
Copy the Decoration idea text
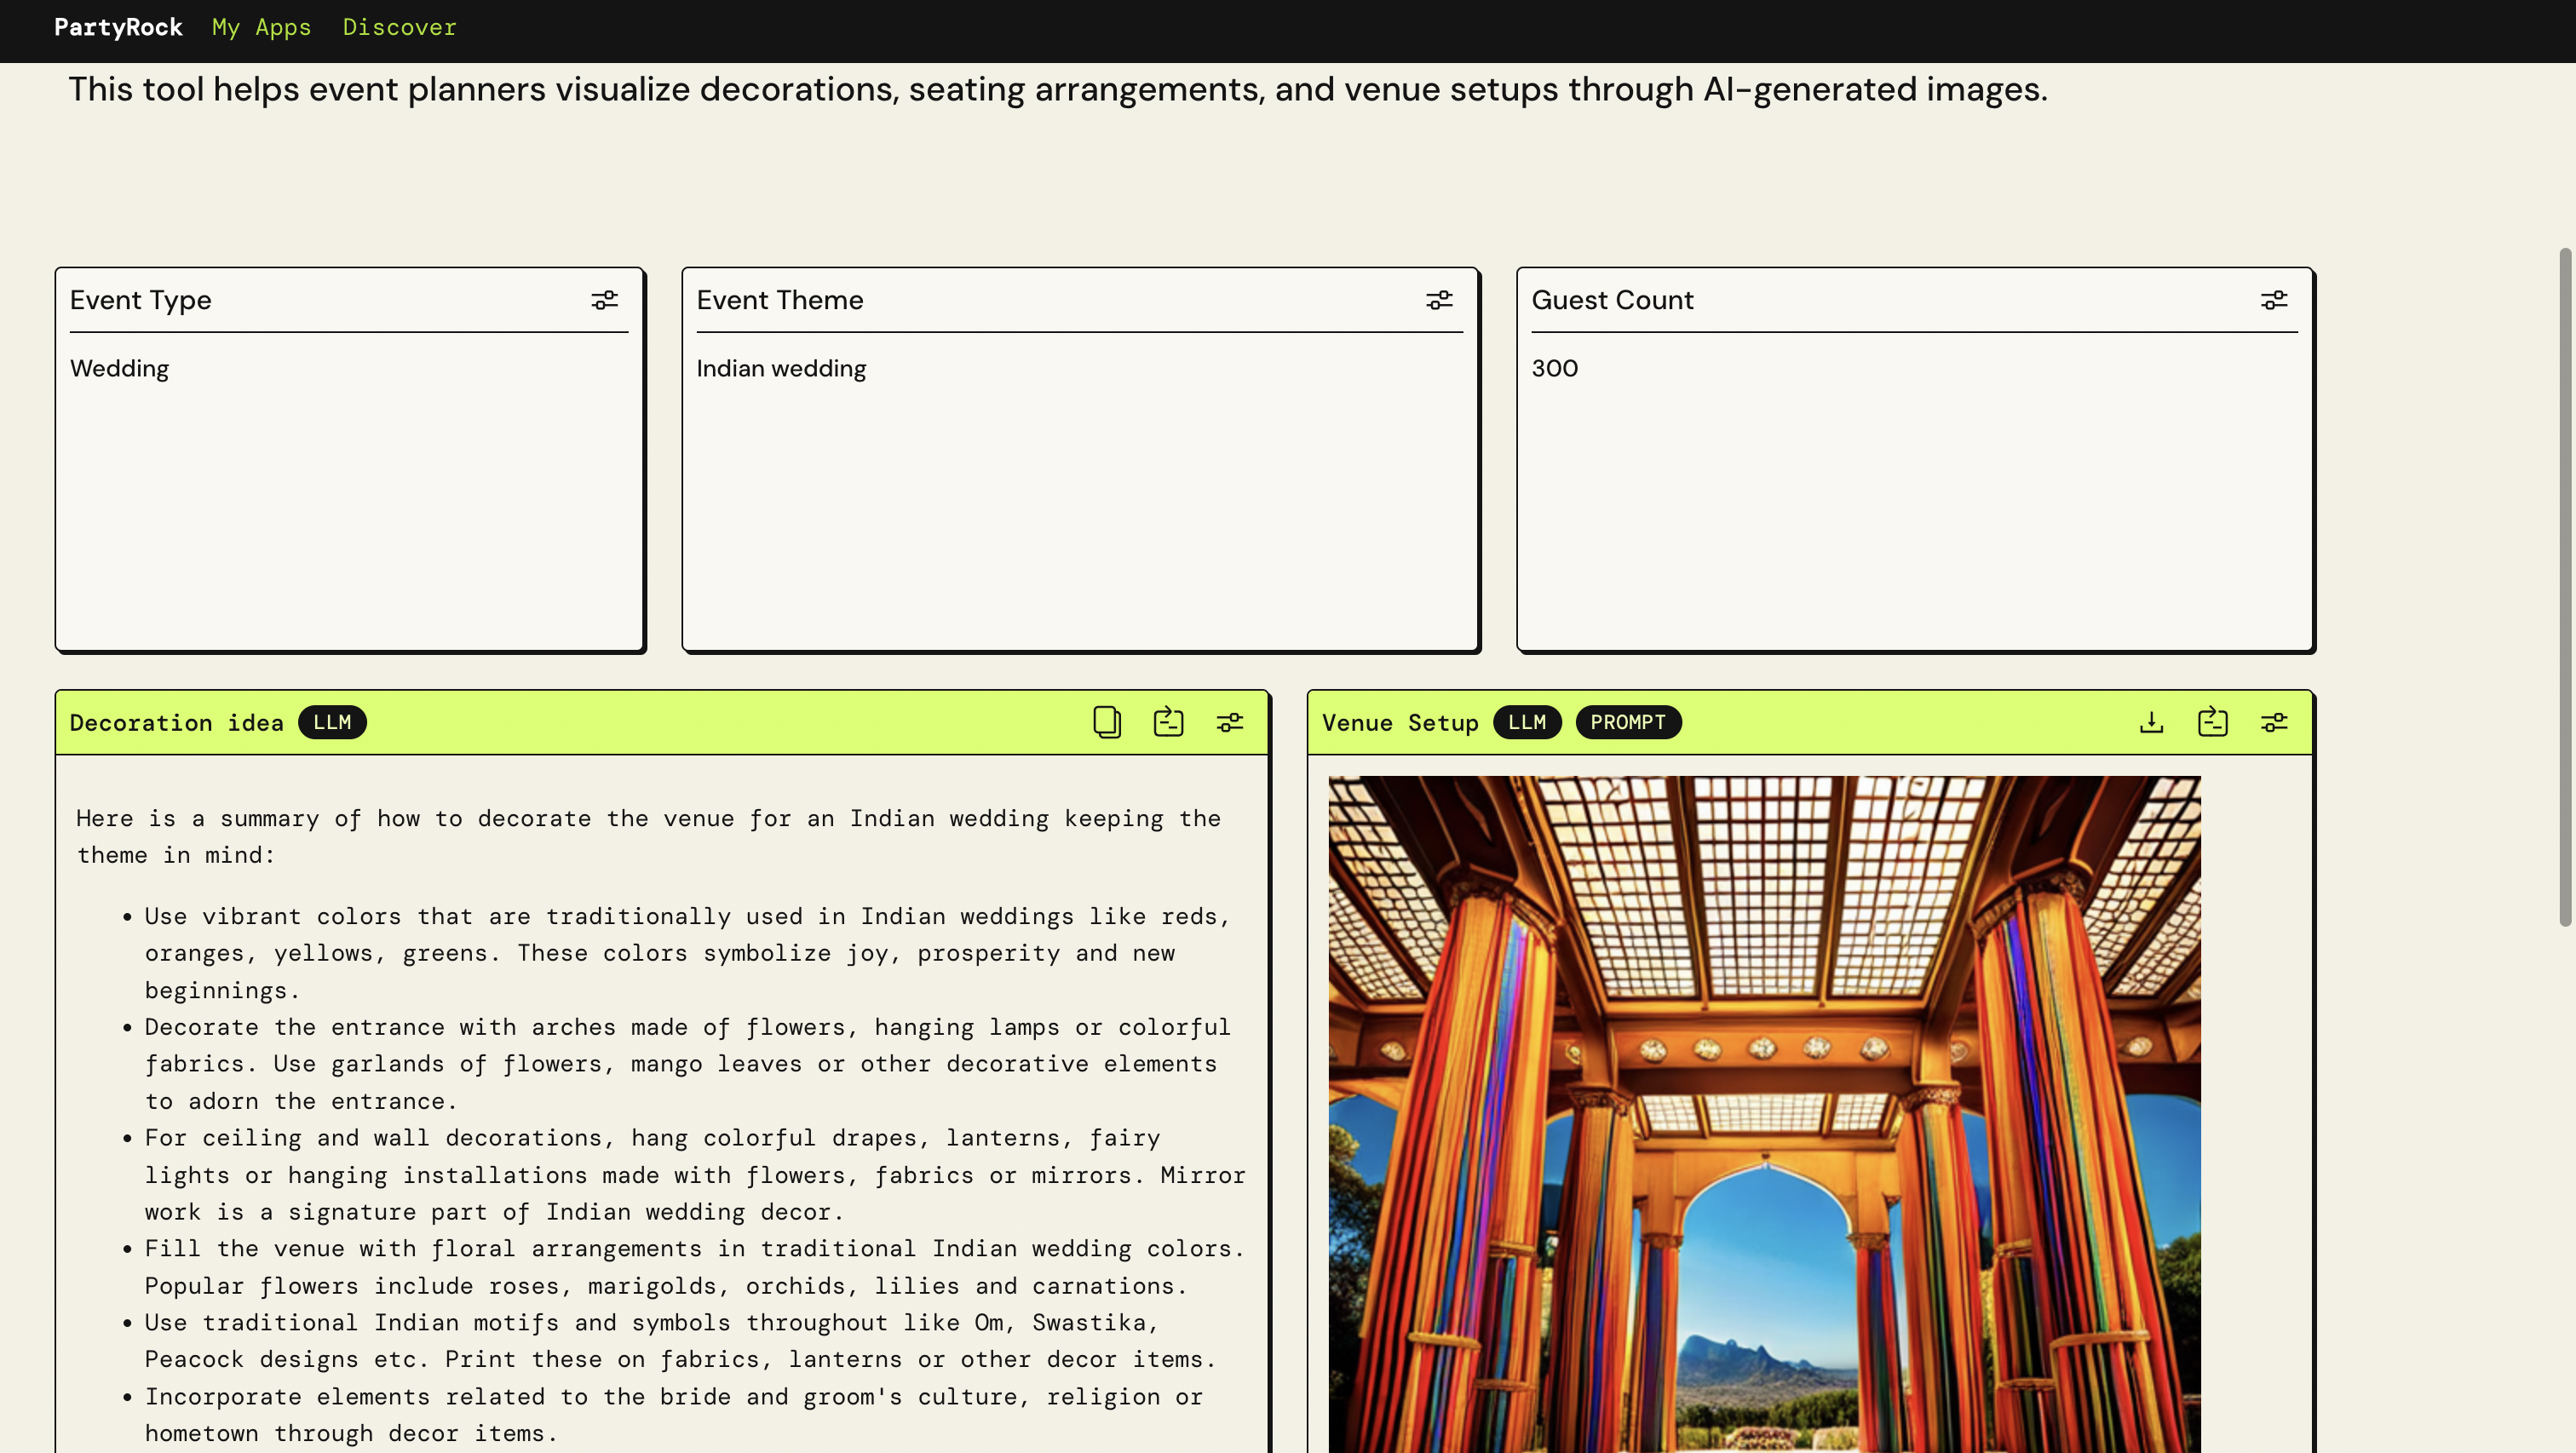coord(1106,722)
